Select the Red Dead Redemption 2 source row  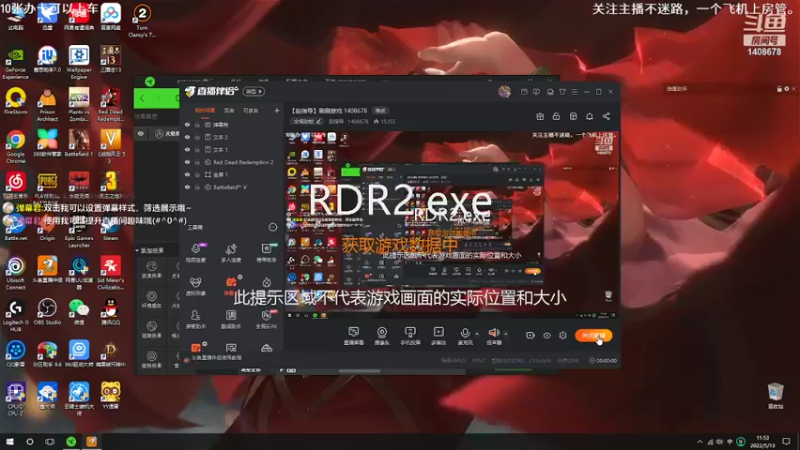pyautogui.click(x=232, y=162)
